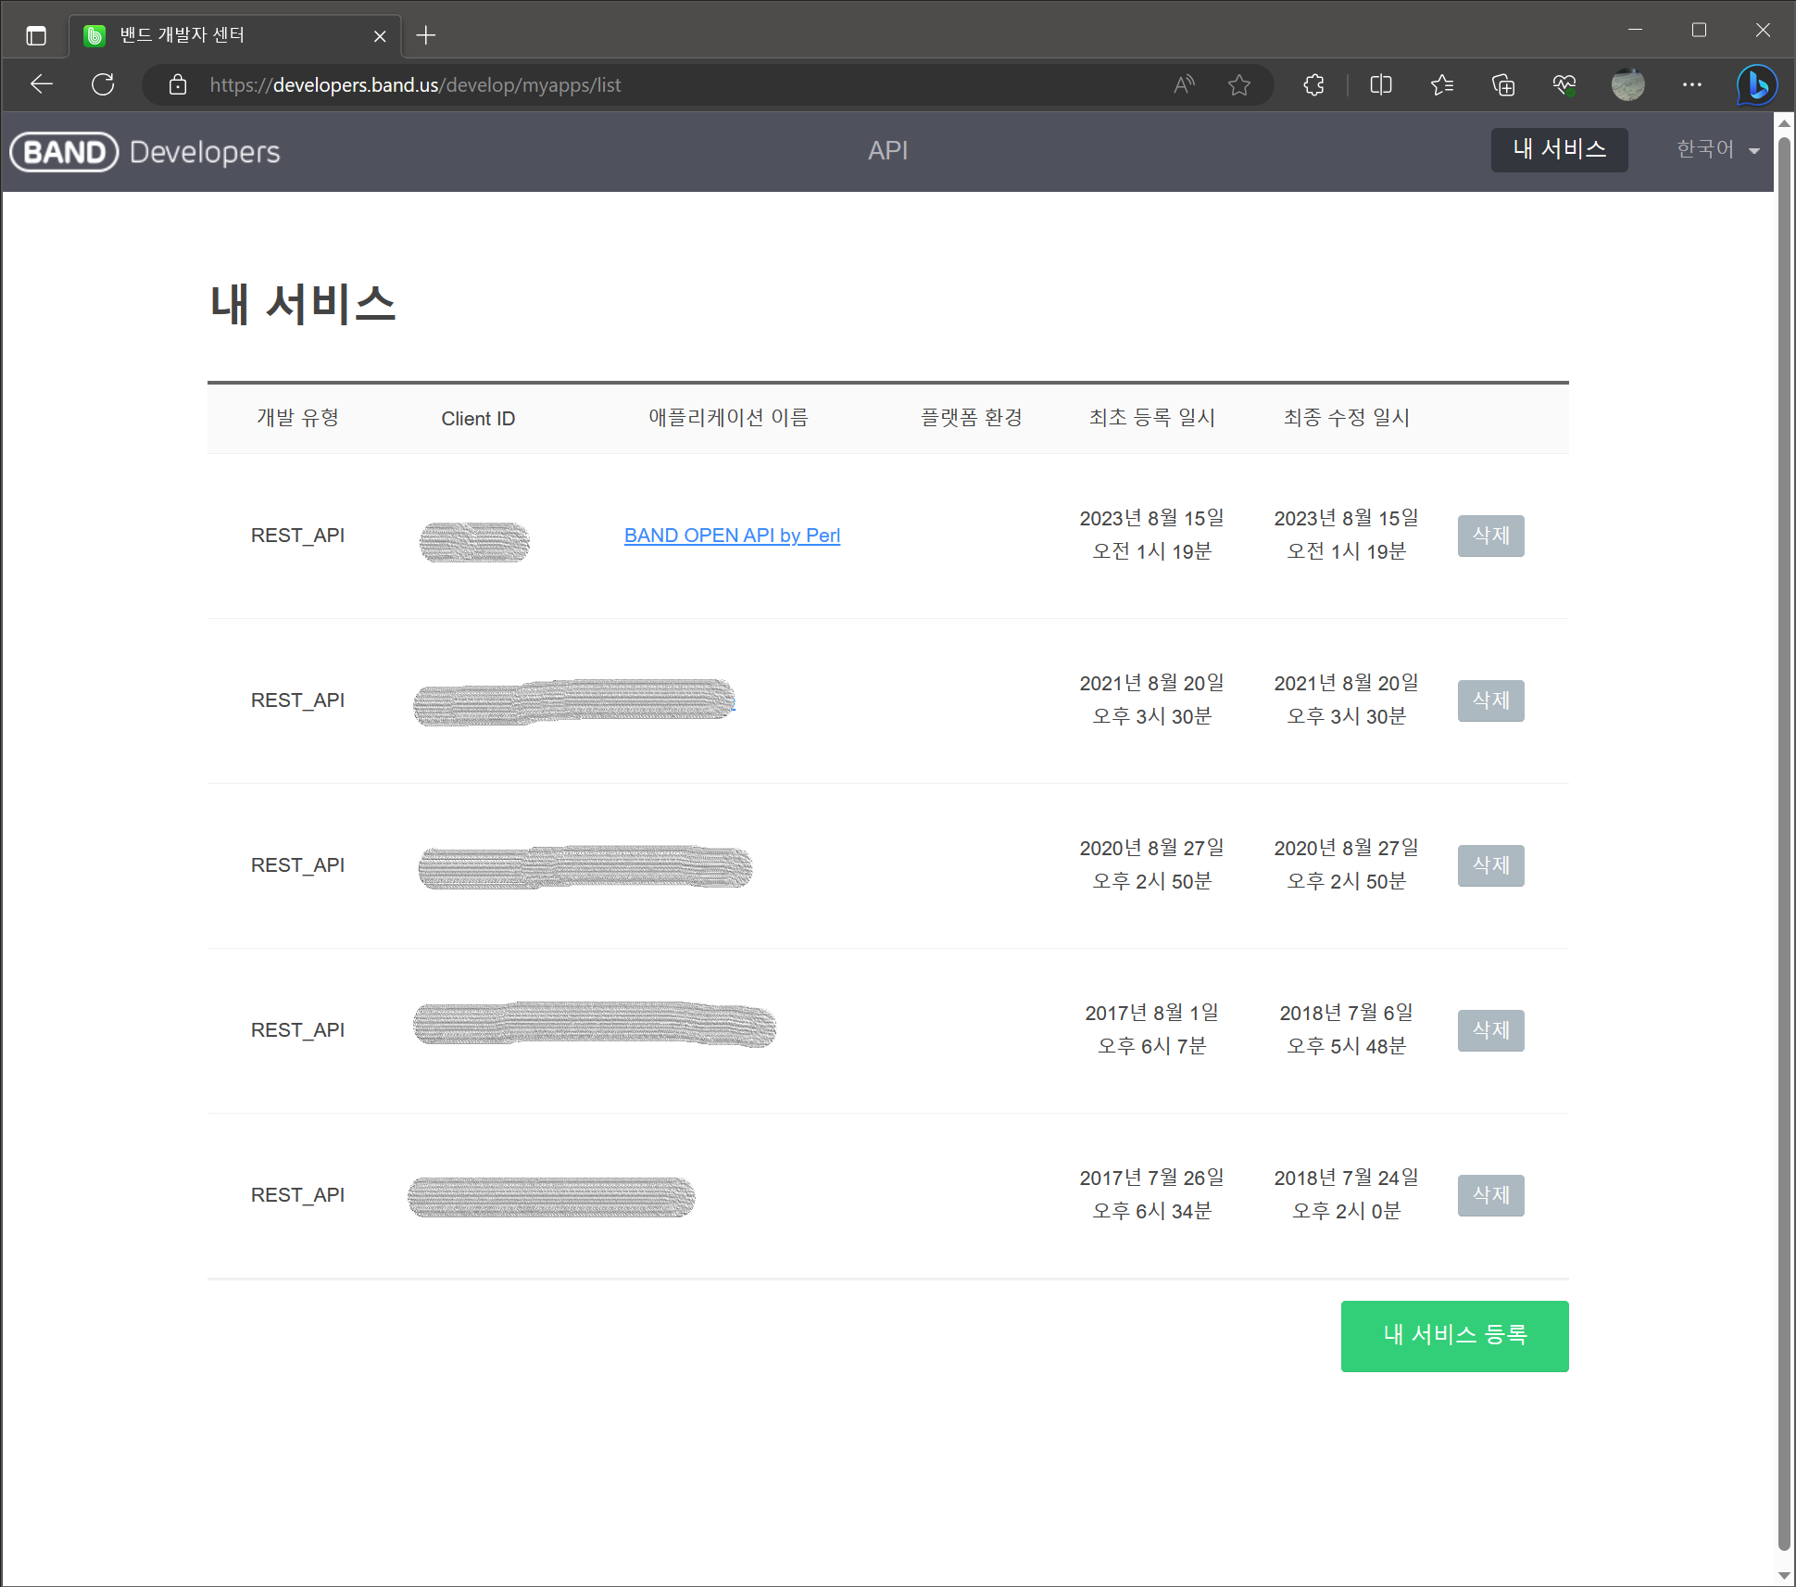The width and height of the screenshot is (1796, 1587).
Task: Click the Client ID column header
Action: 478,418
